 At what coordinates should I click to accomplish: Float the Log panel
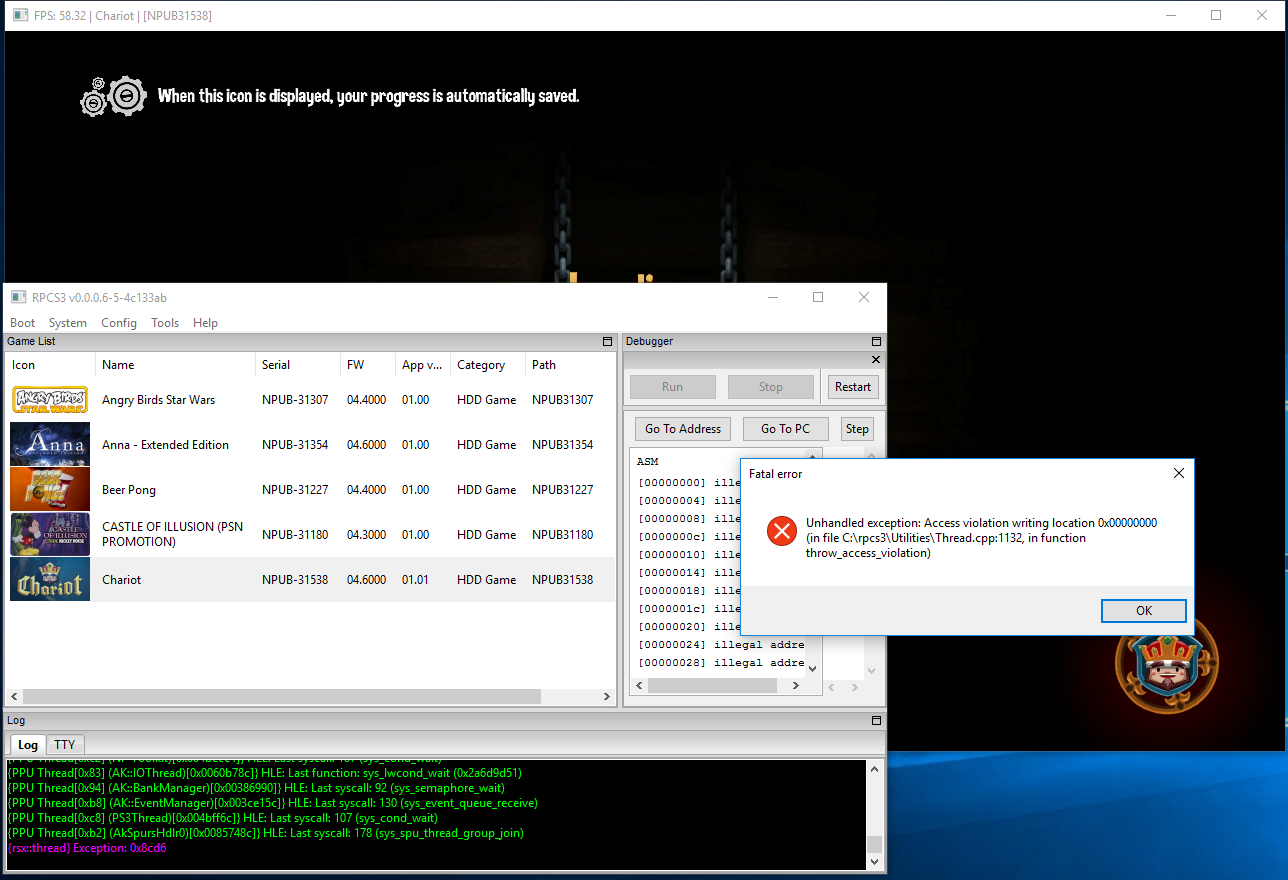877,721
